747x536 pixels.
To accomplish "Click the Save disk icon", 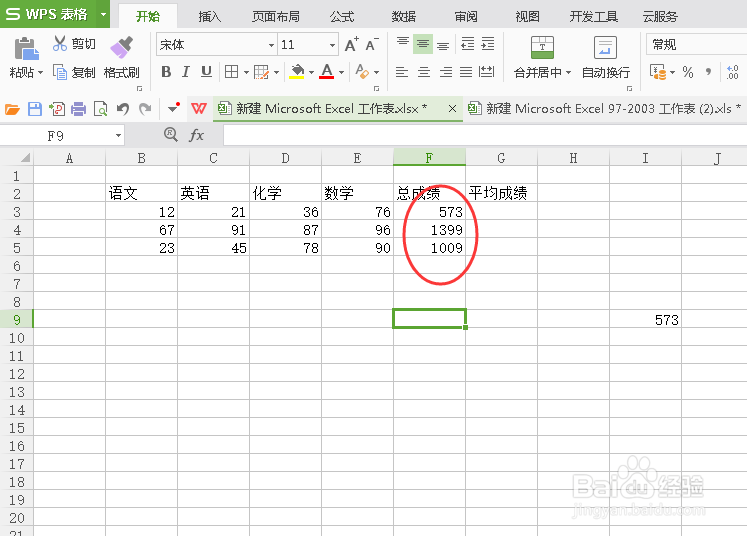I will pyautogui.click(x=35, y=109).
